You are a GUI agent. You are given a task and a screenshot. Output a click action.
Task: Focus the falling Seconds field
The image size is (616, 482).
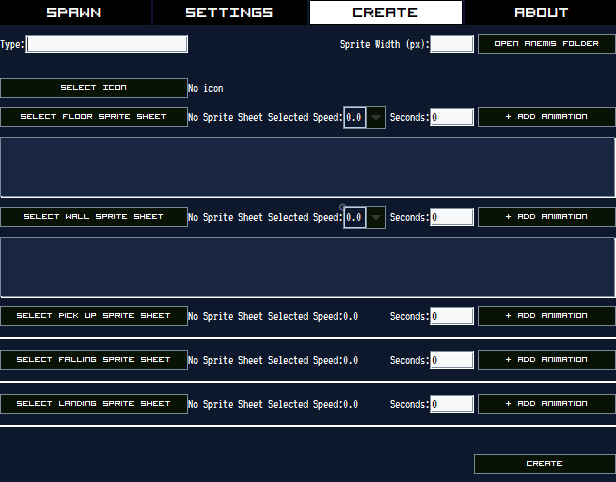[x=452, y=360]
